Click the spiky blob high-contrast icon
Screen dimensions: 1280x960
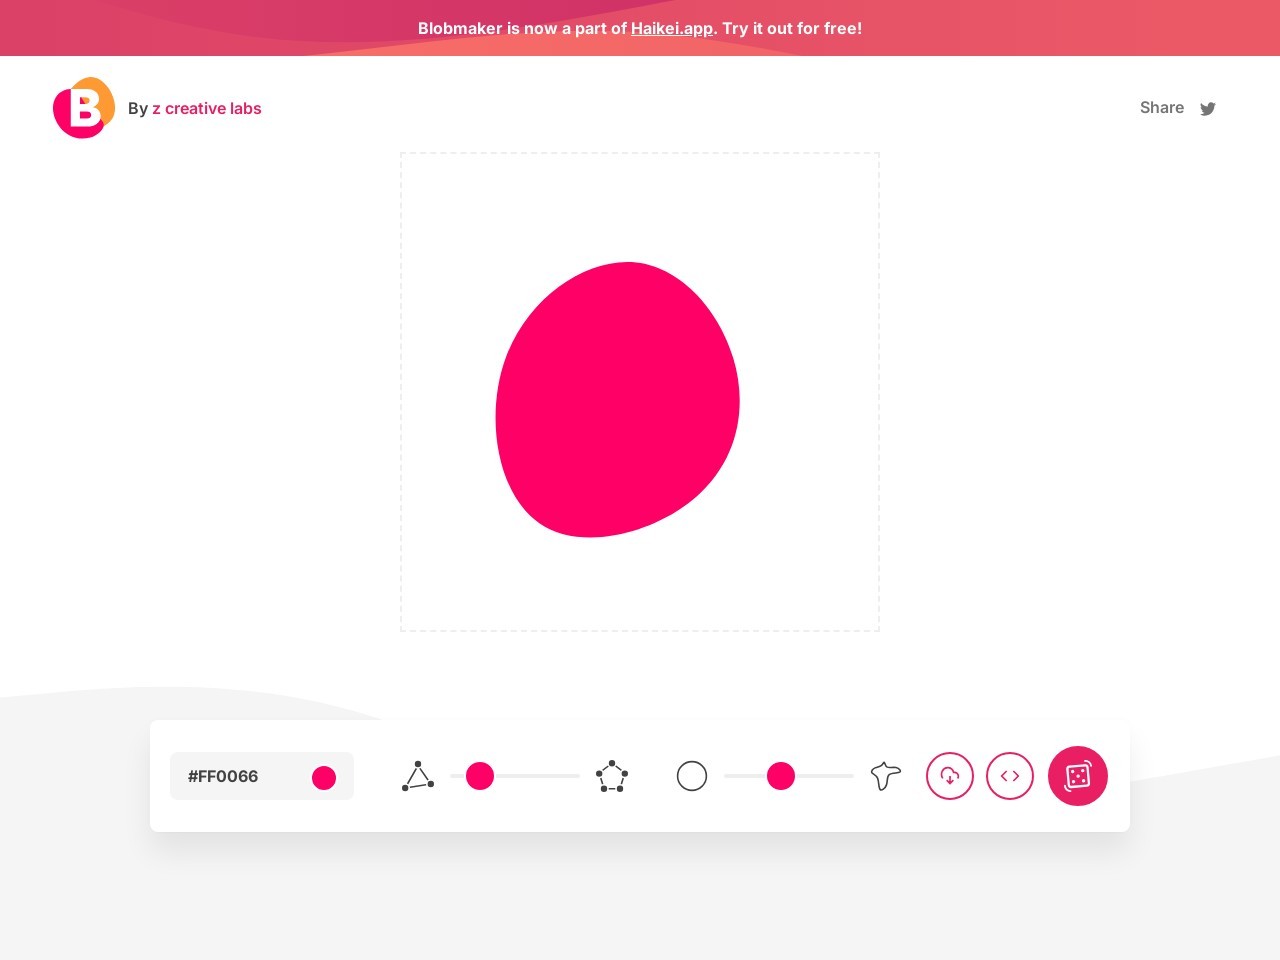coord(885,776)
